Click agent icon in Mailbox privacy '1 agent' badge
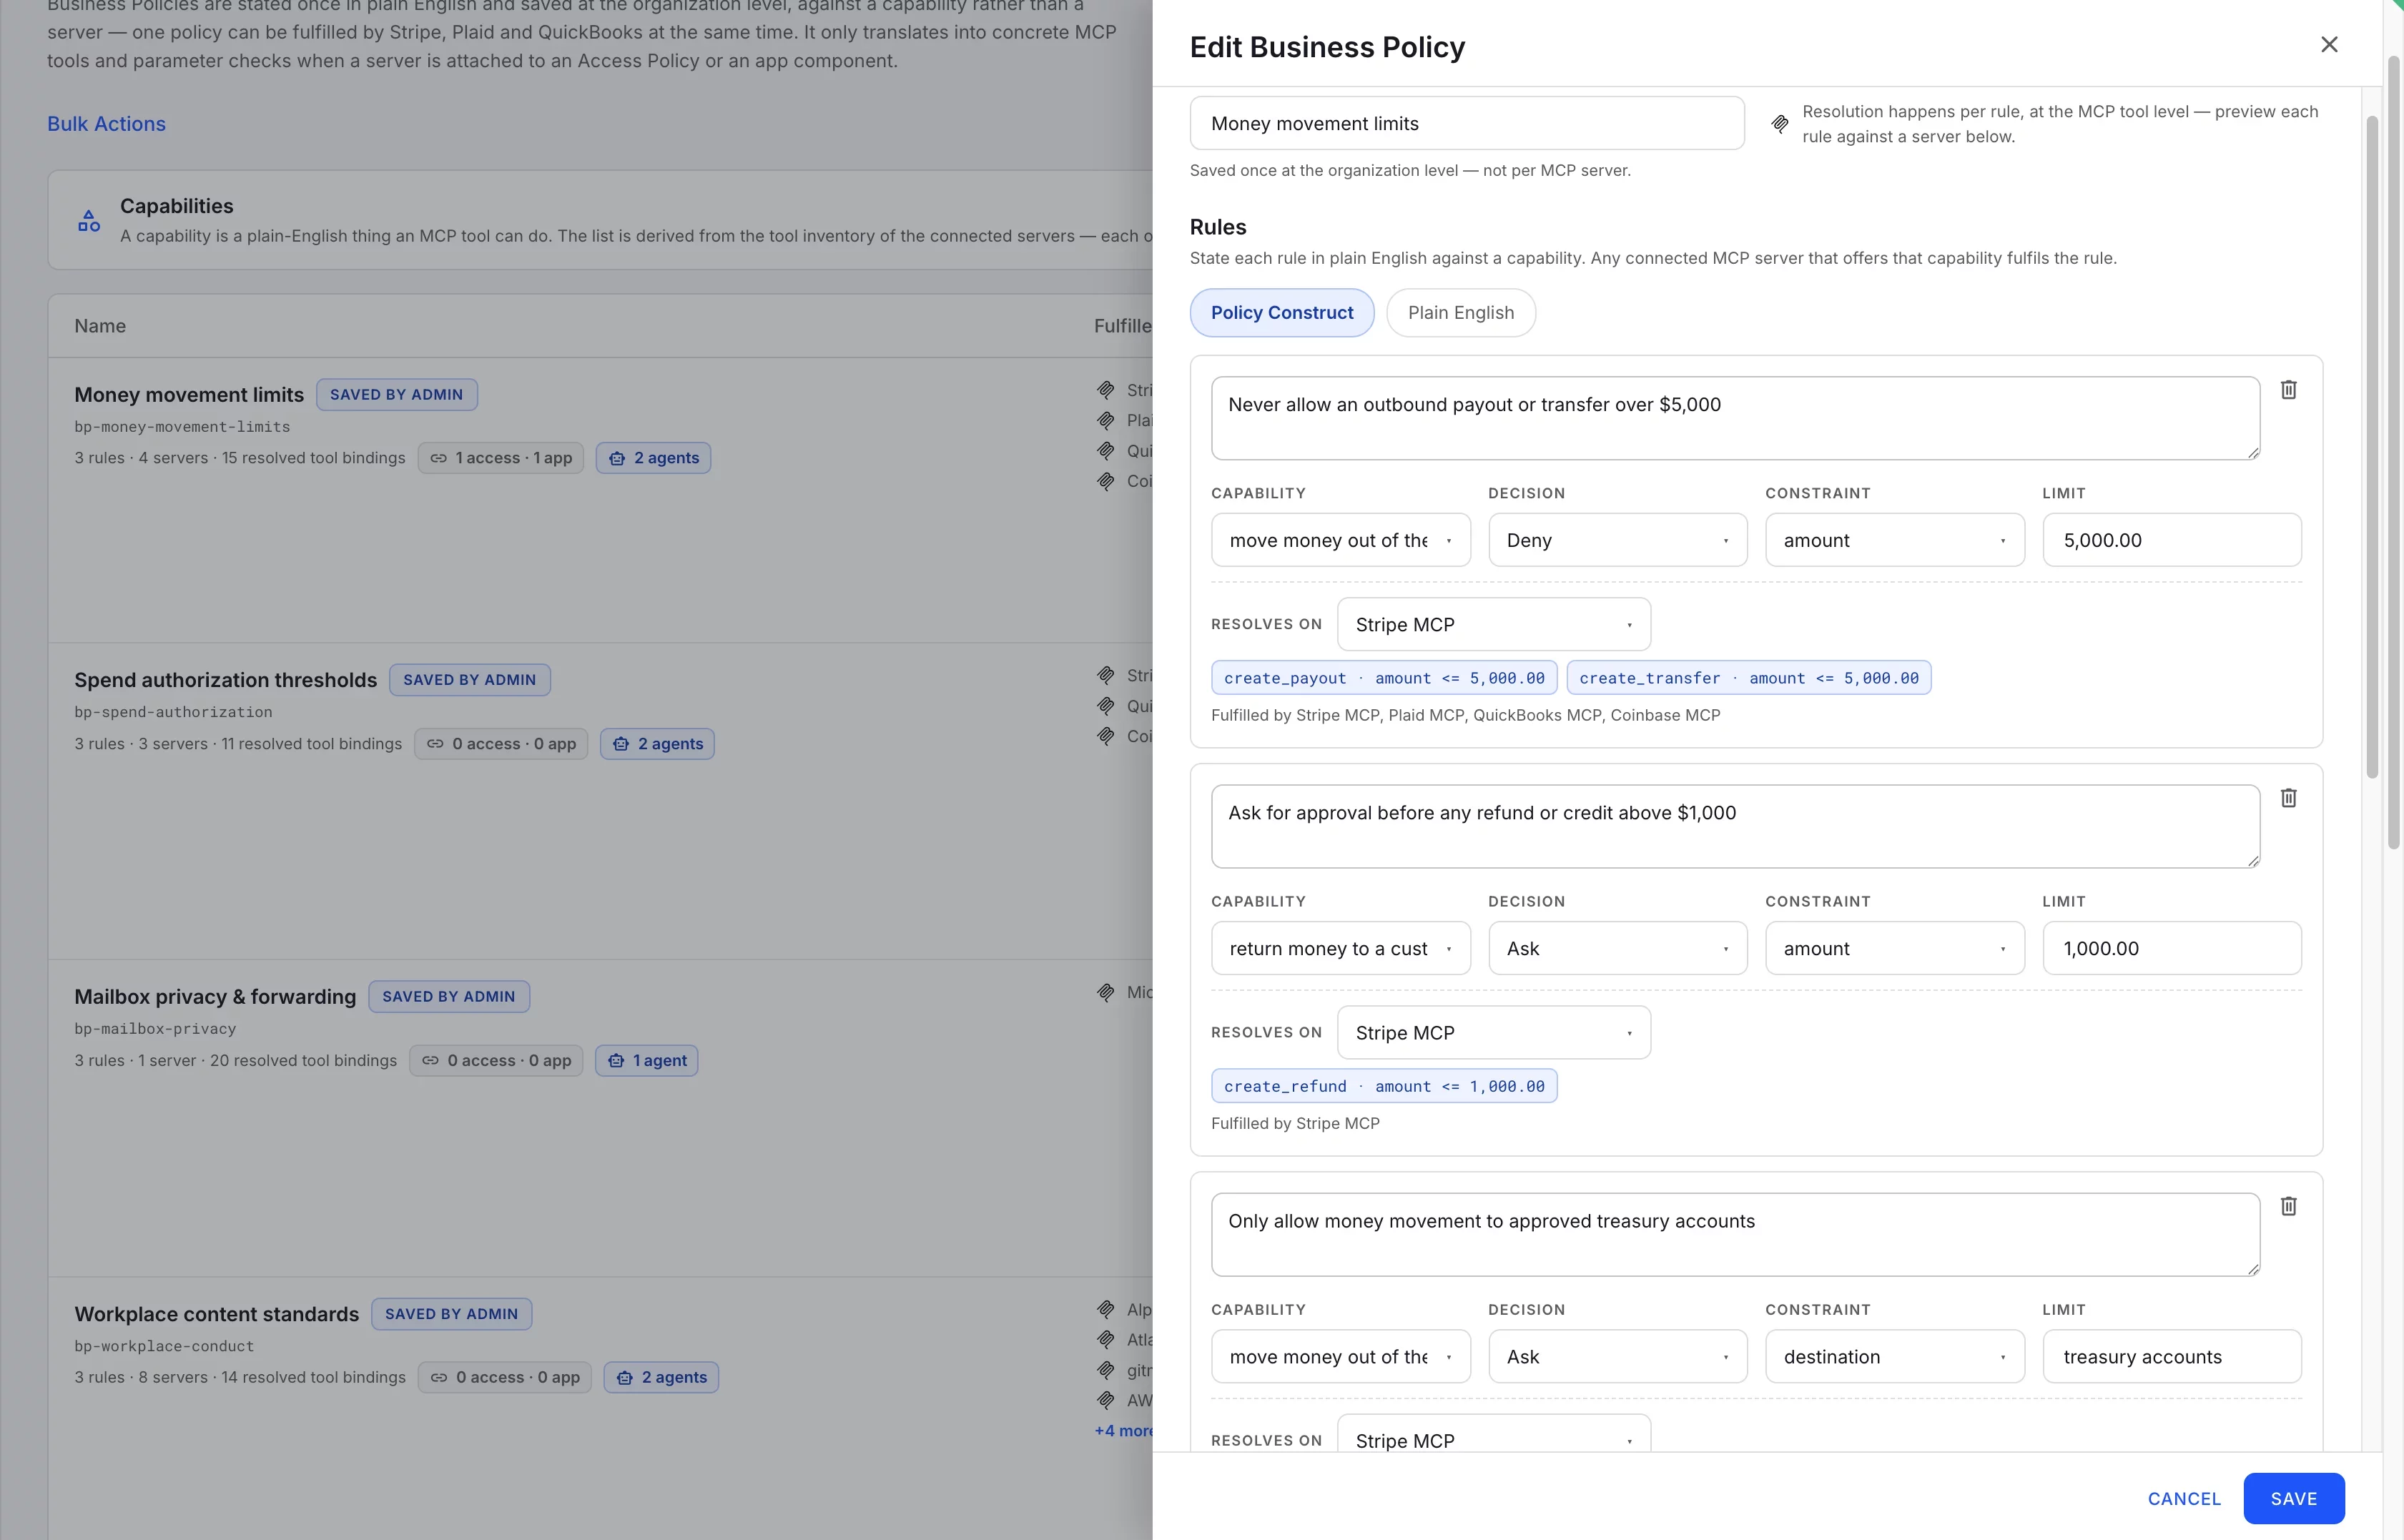The width and height of the screenshot is (2404, 1540). click(x=616, y=1061)
